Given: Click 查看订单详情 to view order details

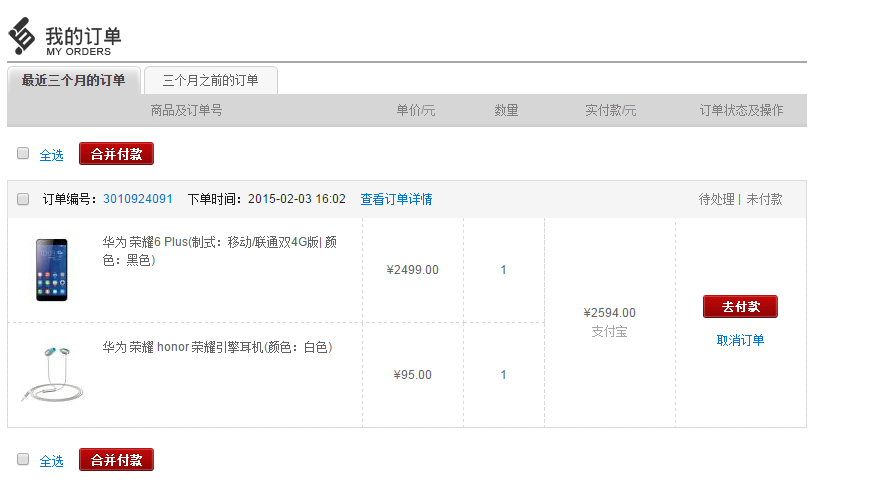Looking at the screenshot, I should pos(396,199).
